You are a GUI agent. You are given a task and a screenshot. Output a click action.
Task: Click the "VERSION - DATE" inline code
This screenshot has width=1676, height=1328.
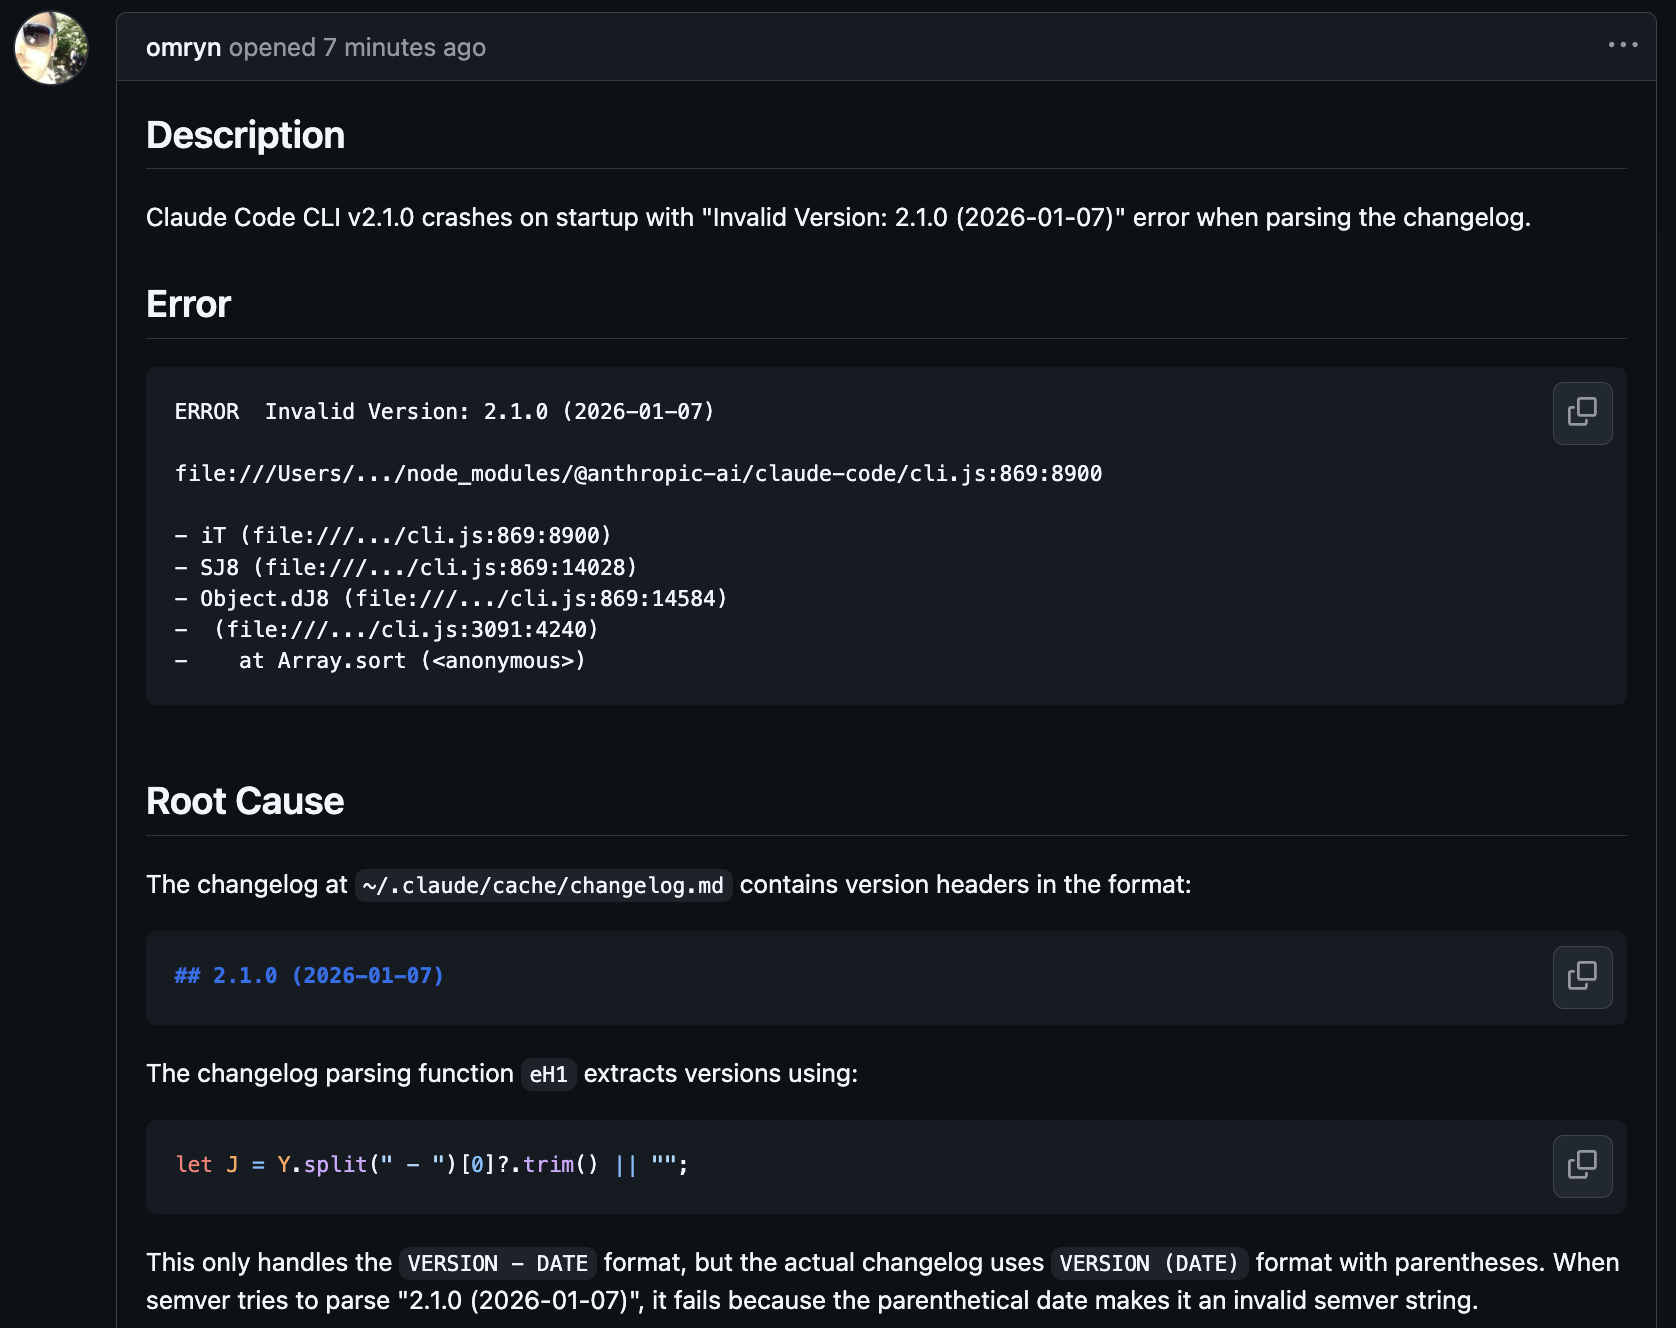497,1264
